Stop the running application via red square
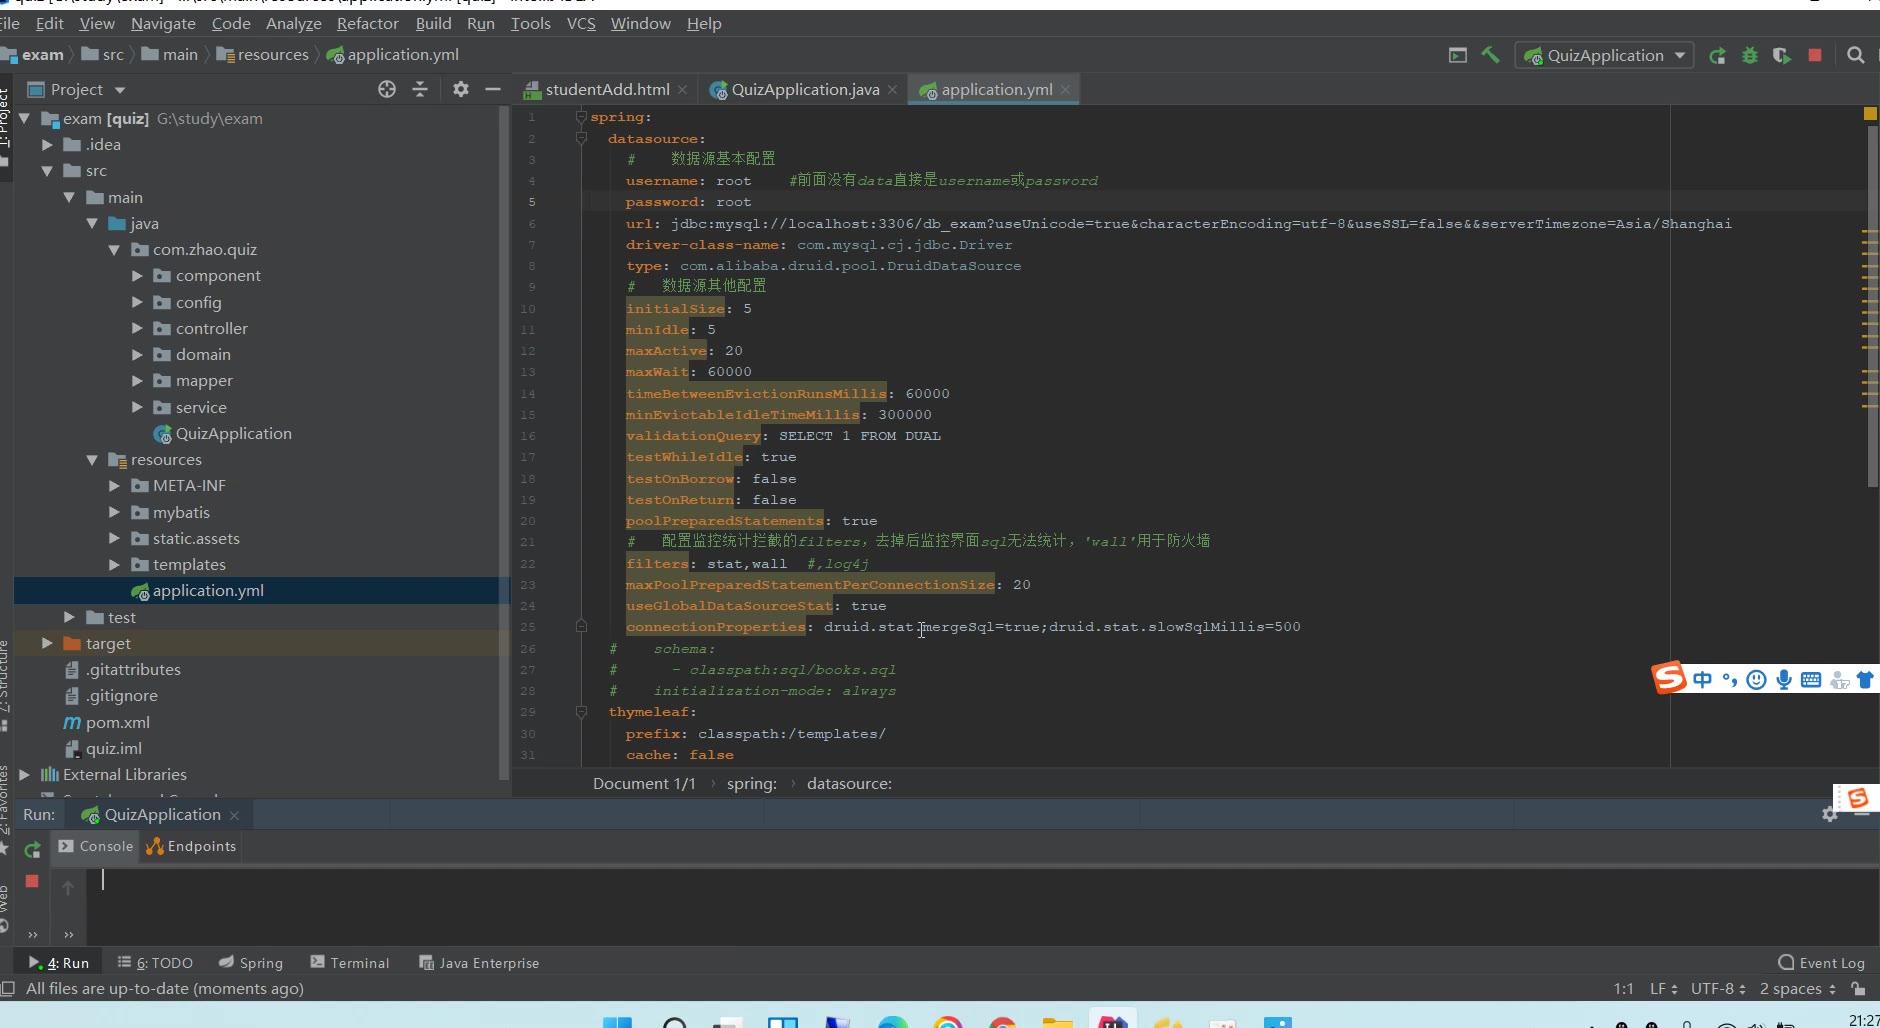Image resolution: width=1880 pixels, height=1028 pixels. [x=1814, y=56]
